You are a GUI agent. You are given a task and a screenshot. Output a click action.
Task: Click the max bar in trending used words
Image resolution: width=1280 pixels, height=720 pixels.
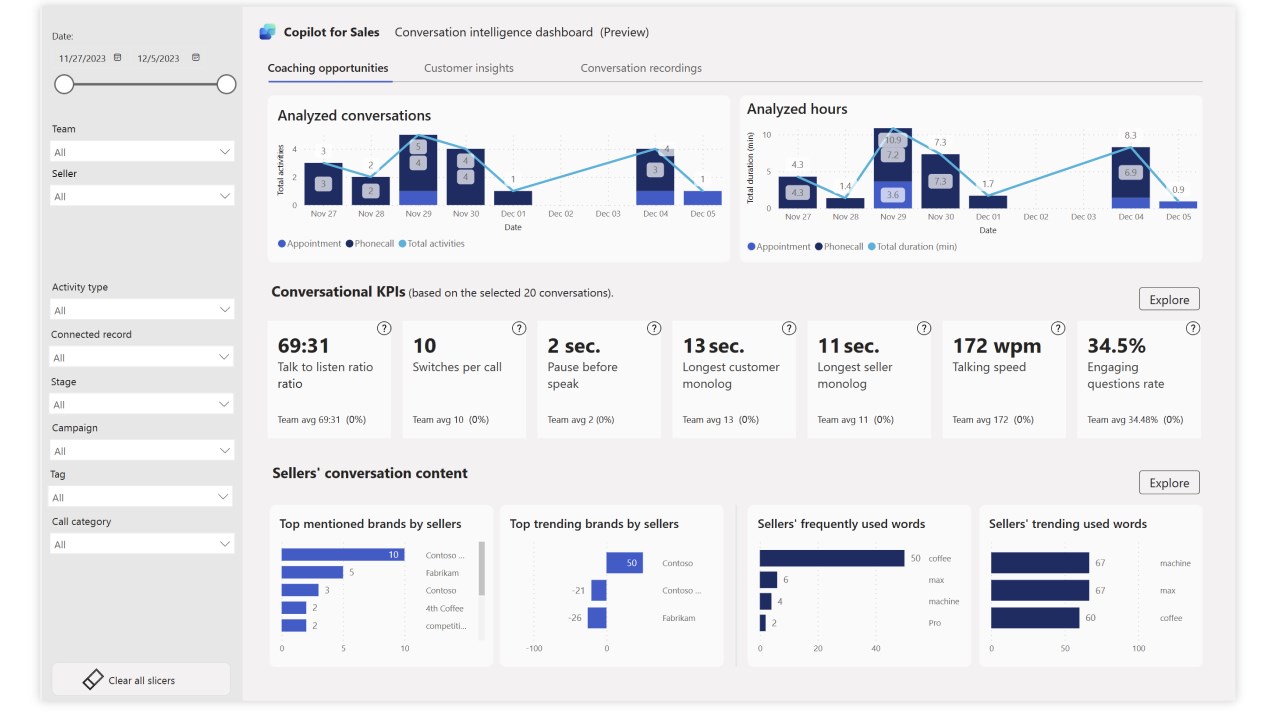pos(1040,590)
